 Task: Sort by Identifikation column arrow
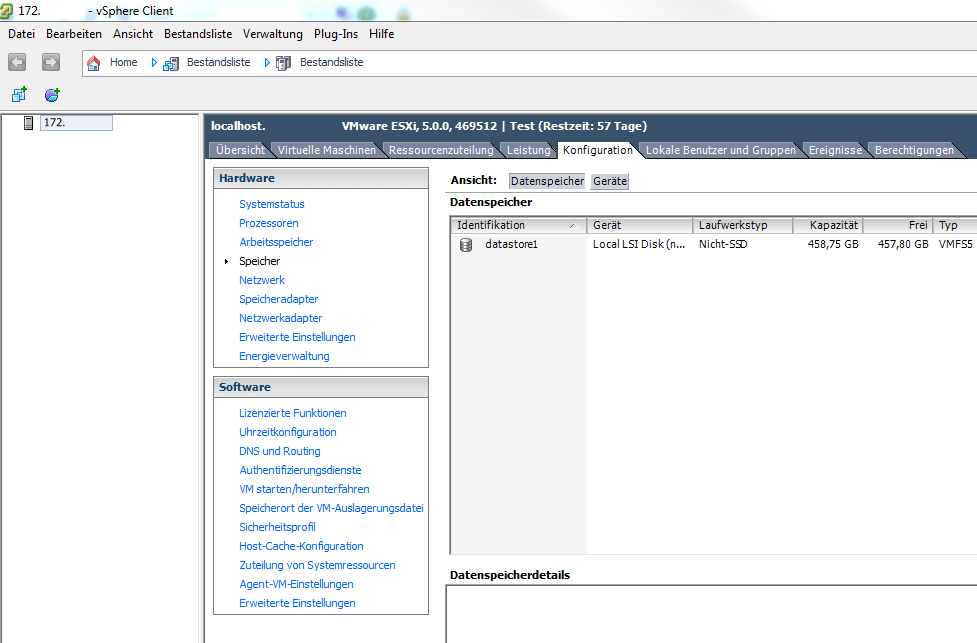tap(574, 226)
